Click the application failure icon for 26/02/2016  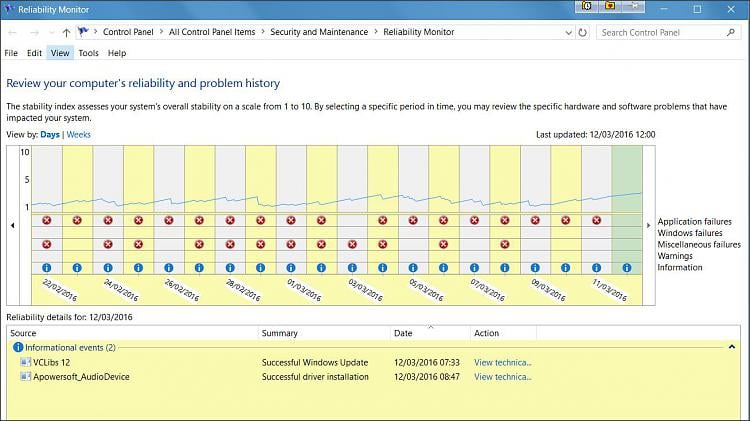pos(168,220)
